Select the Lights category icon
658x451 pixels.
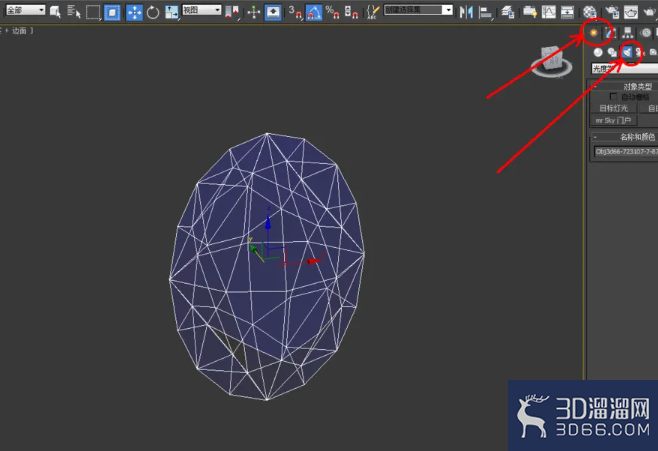(626, 52)
